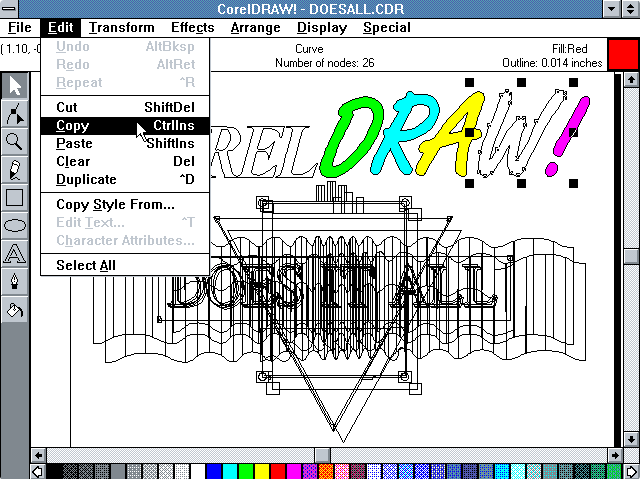Pick the blue swatch in the palette

coord(213,471)
